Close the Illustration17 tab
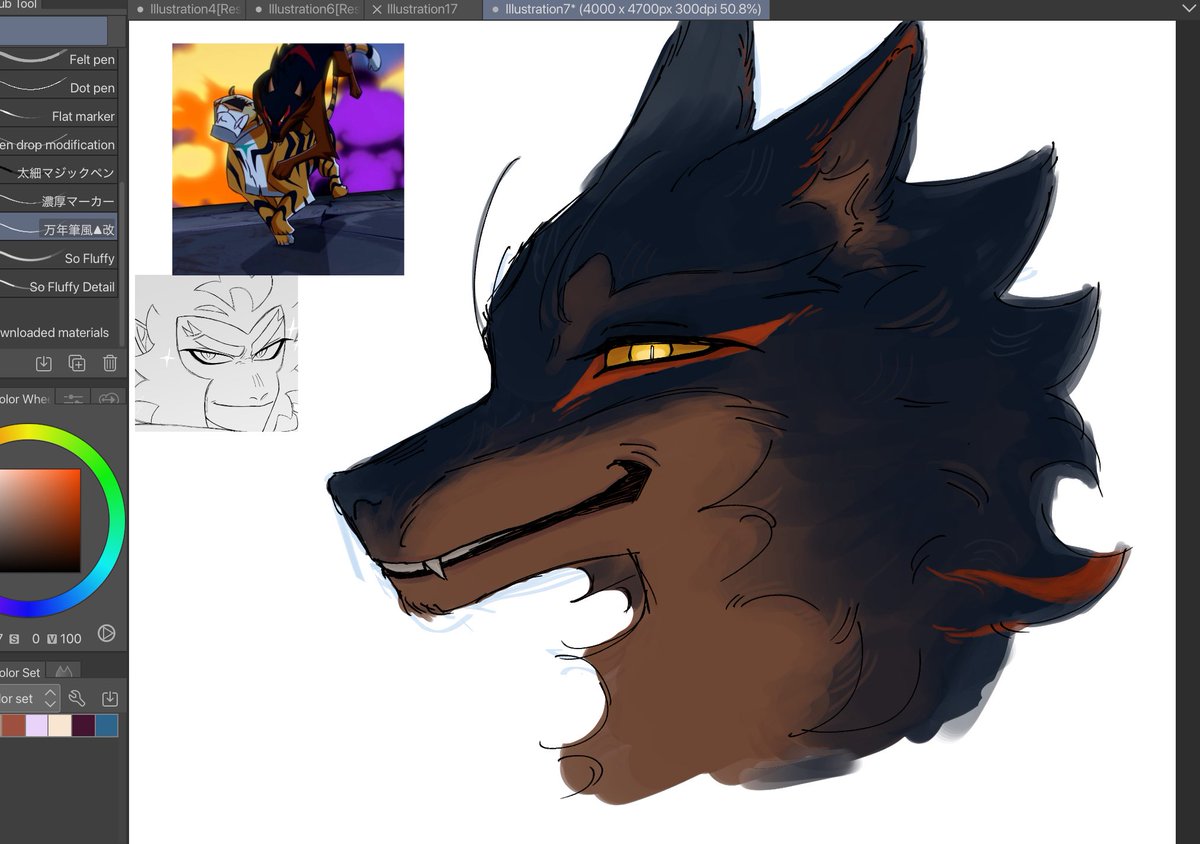This screenshot has height=844, width=1200. [376, 9]
